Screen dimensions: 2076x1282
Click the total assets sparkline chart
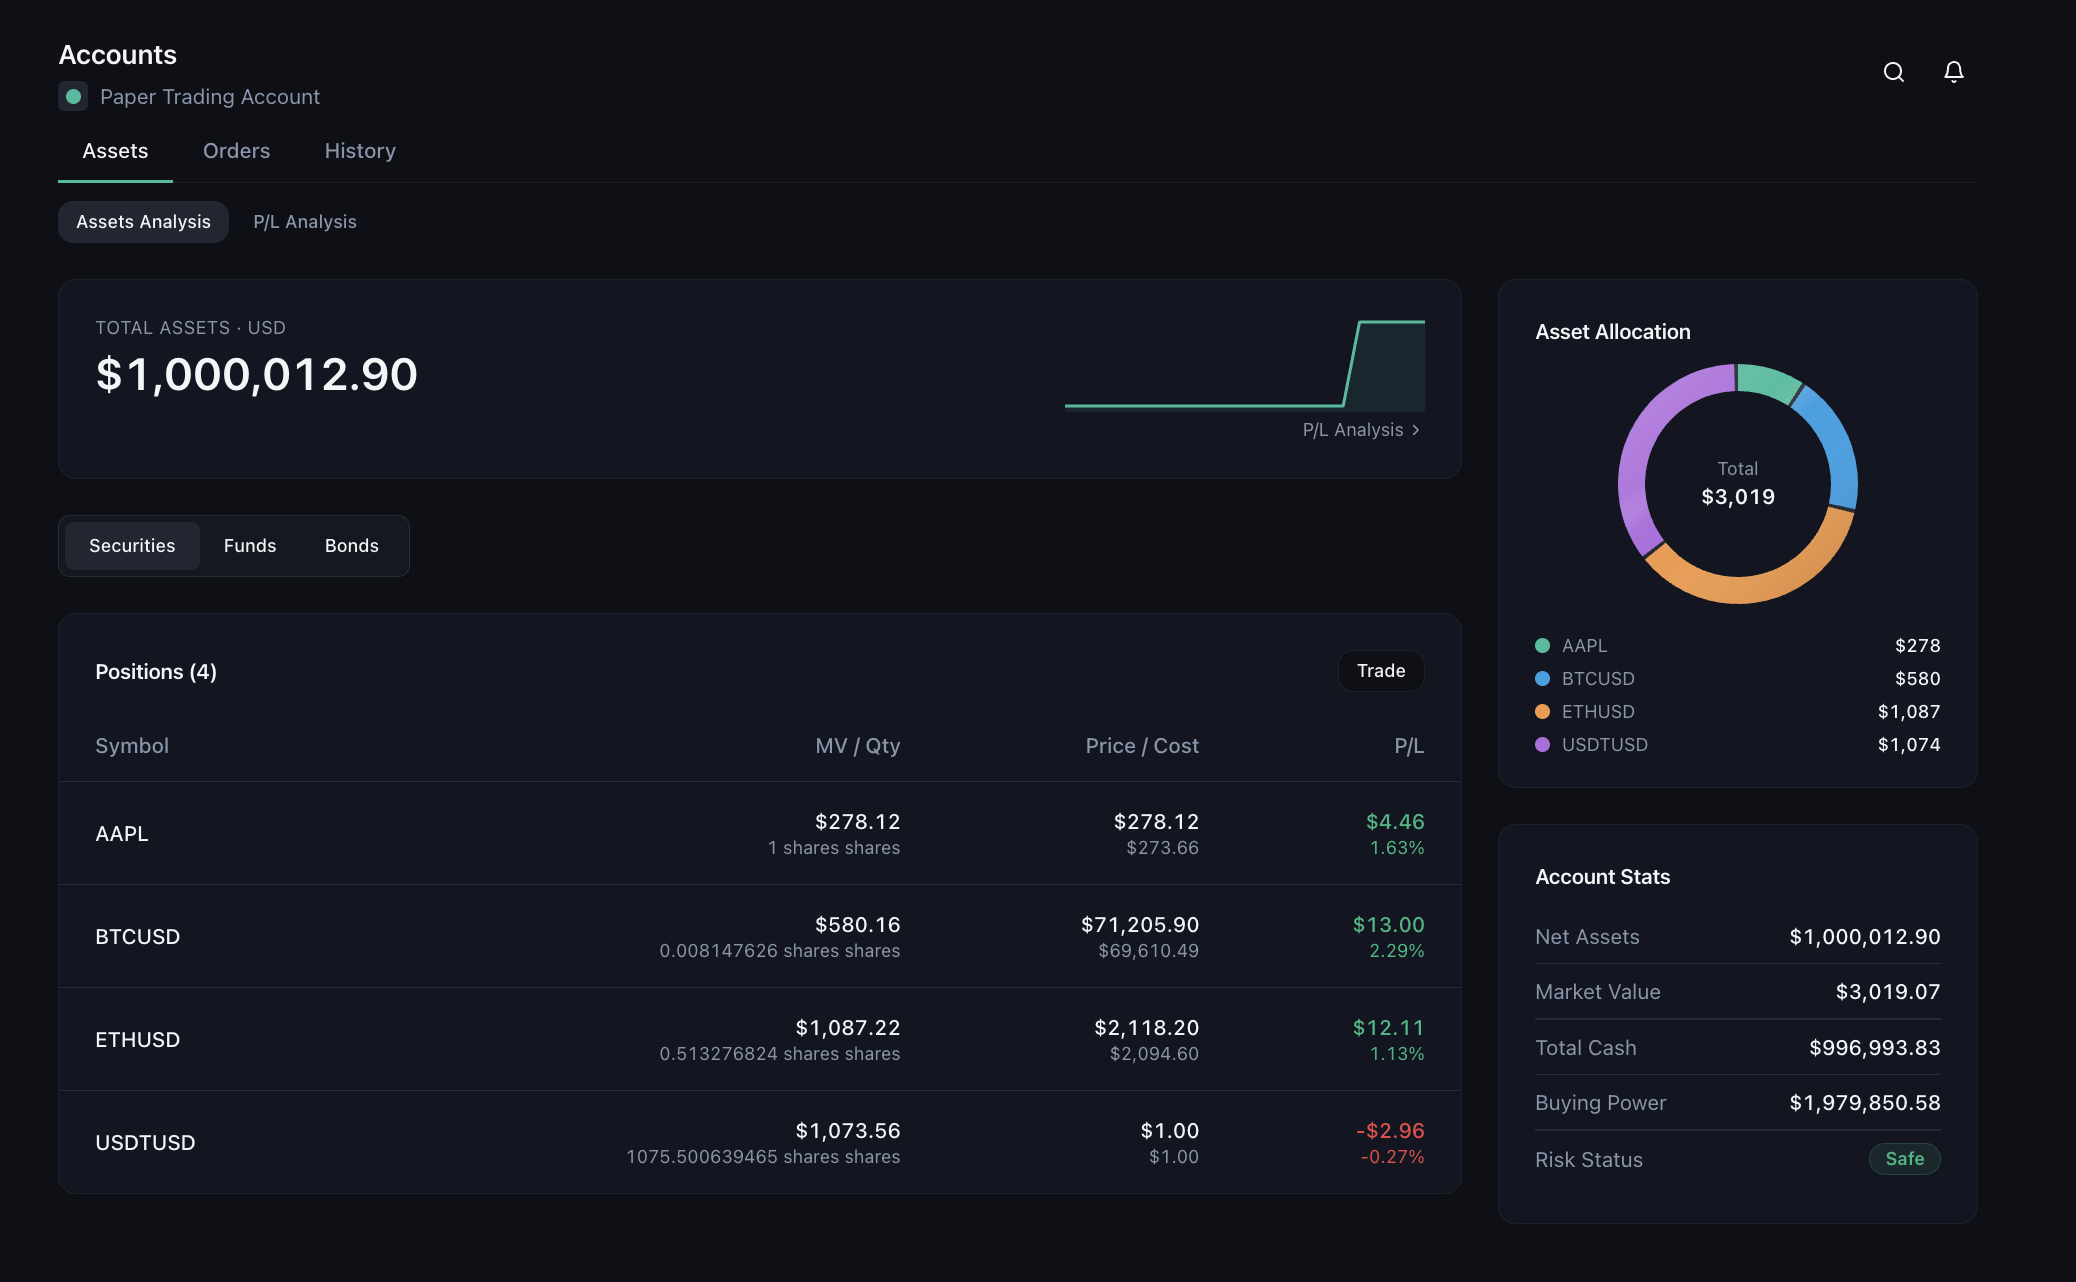[x=1244, y=366]
